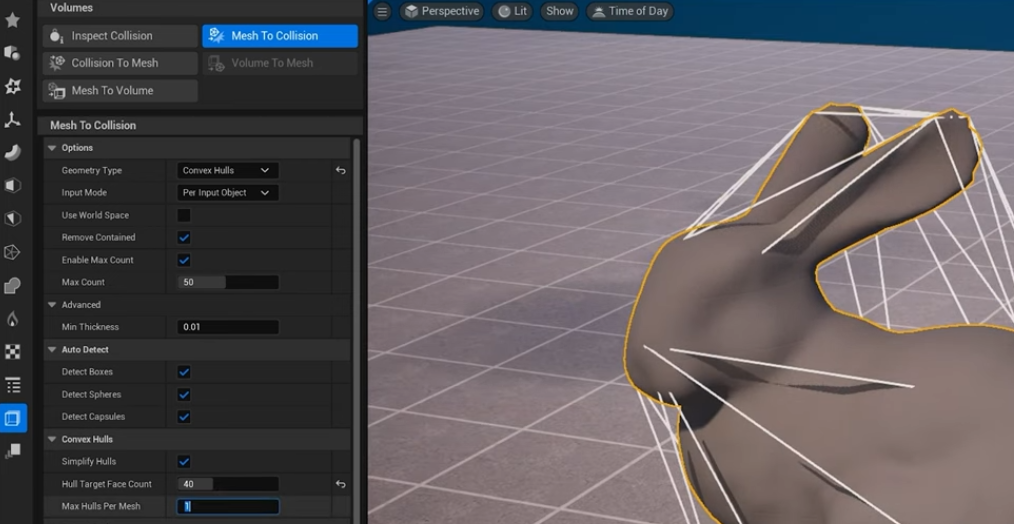Open the wireframe cube category icon

[x=12, y=252]
